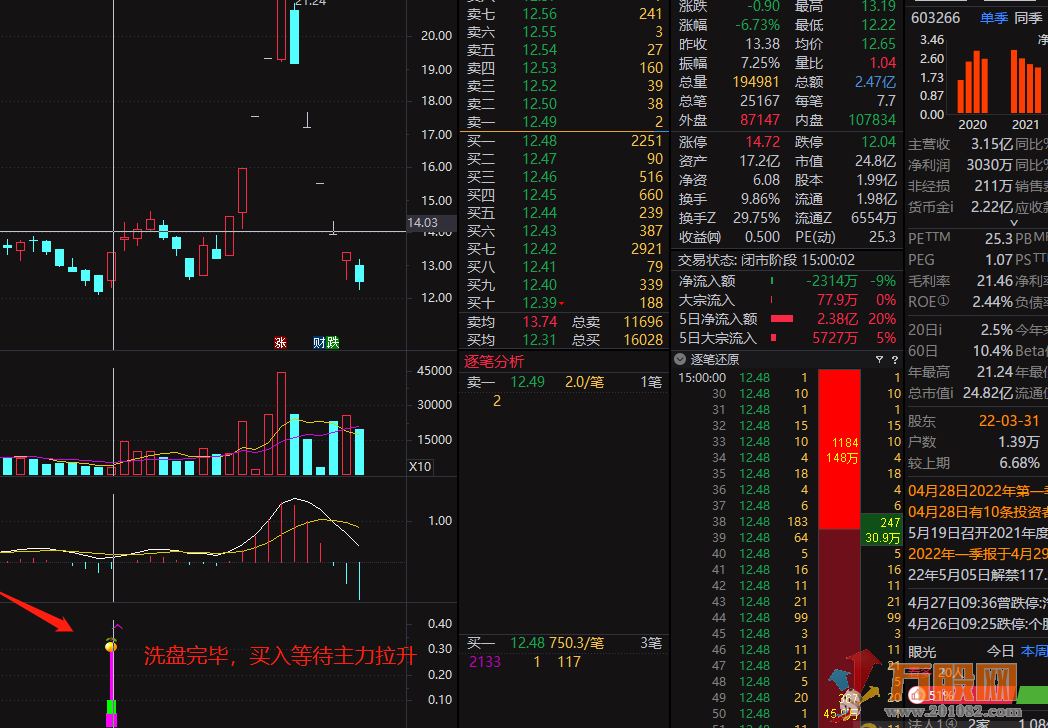Viewport: 1048px width, 728px height.
Task: Click the 户数 1.39万 value
Action: coord(1019,442)
